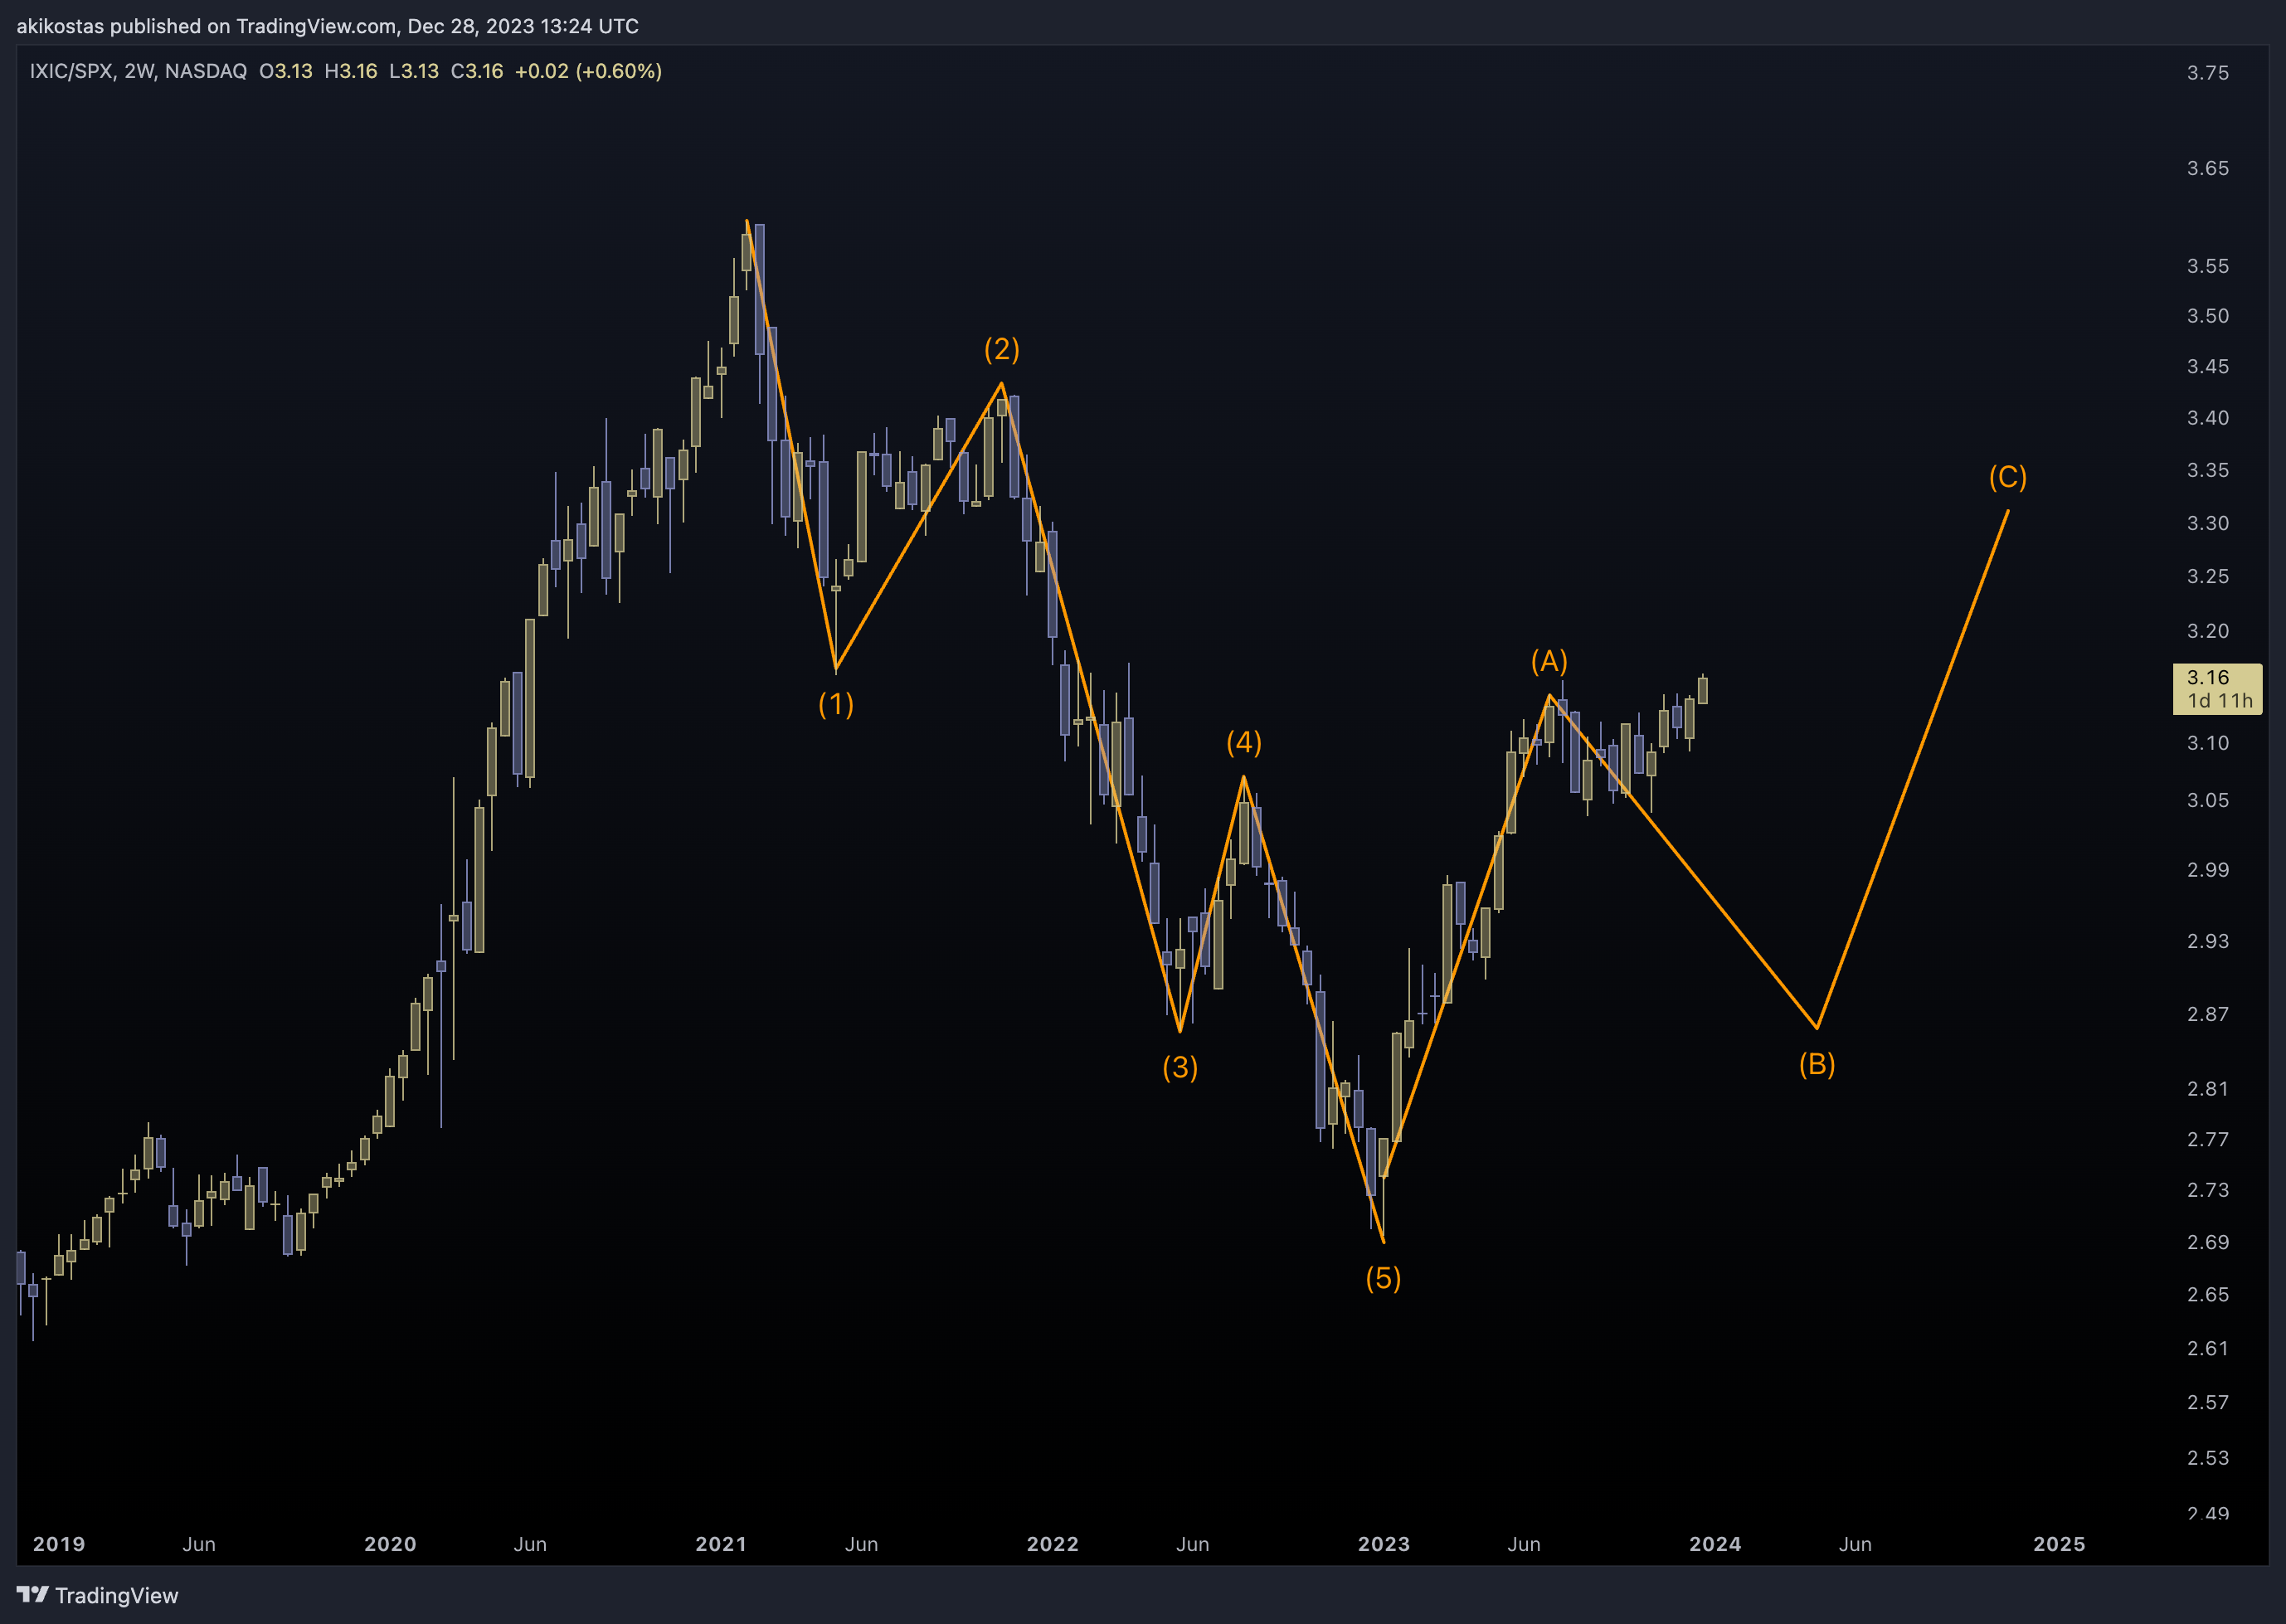Screen dimensions: 2286x1624
Task: Click the 3.25 price axis label
Action: [x=2208, y=576]
